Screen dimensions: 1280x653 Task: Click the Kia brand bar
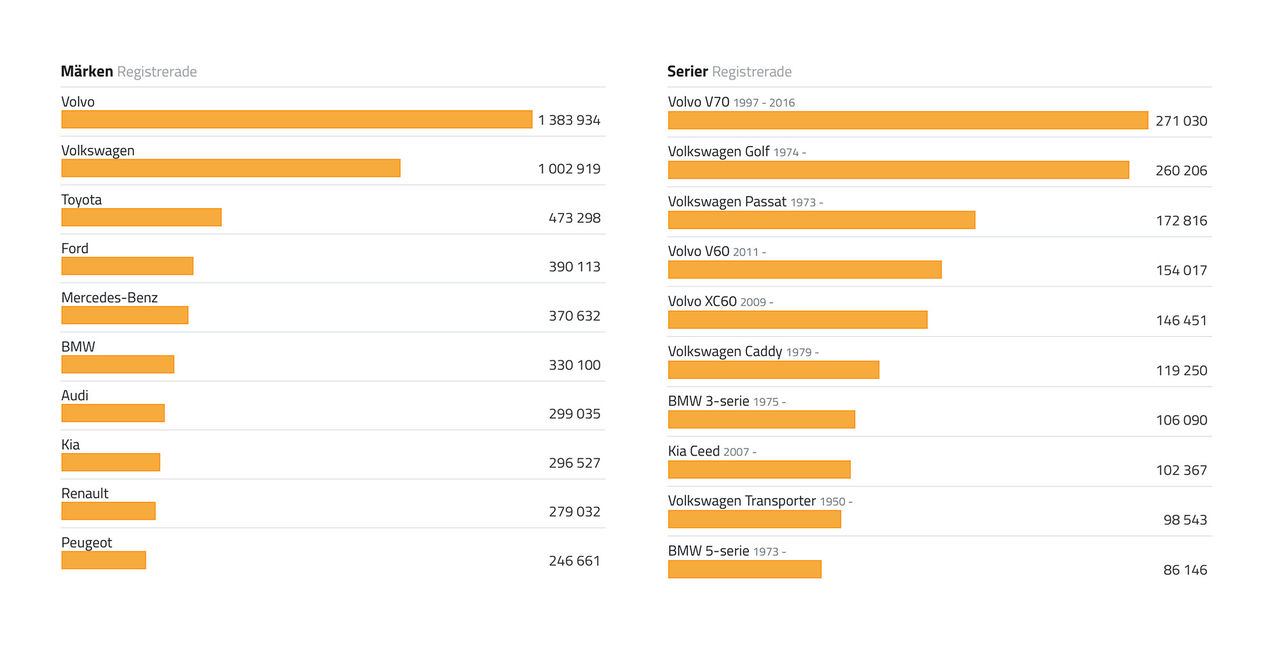coord(110,462)
